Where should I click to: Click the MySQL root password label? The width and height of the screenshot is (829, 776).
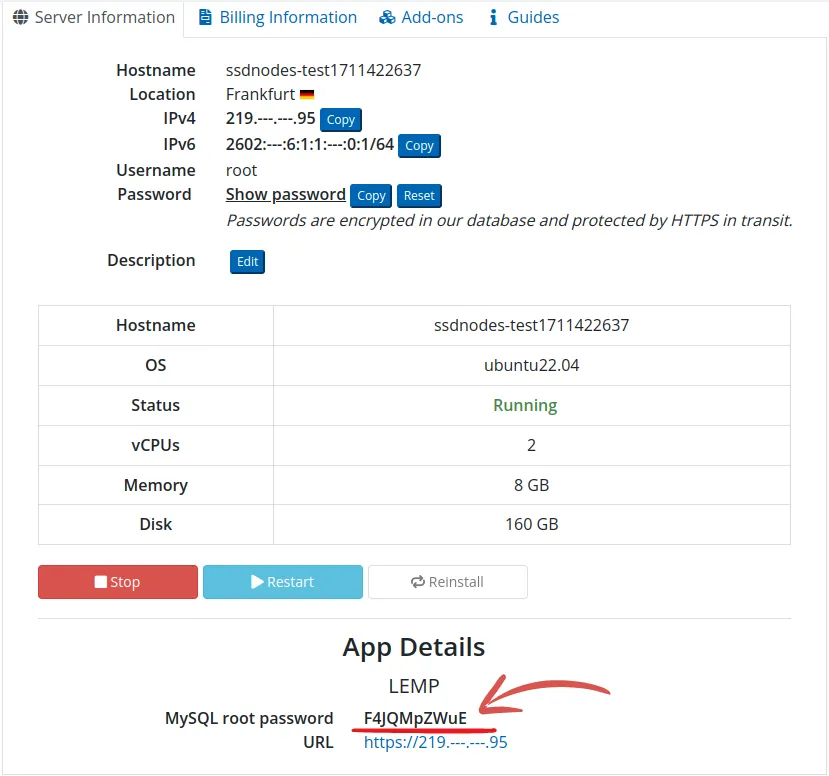[249, 718]
